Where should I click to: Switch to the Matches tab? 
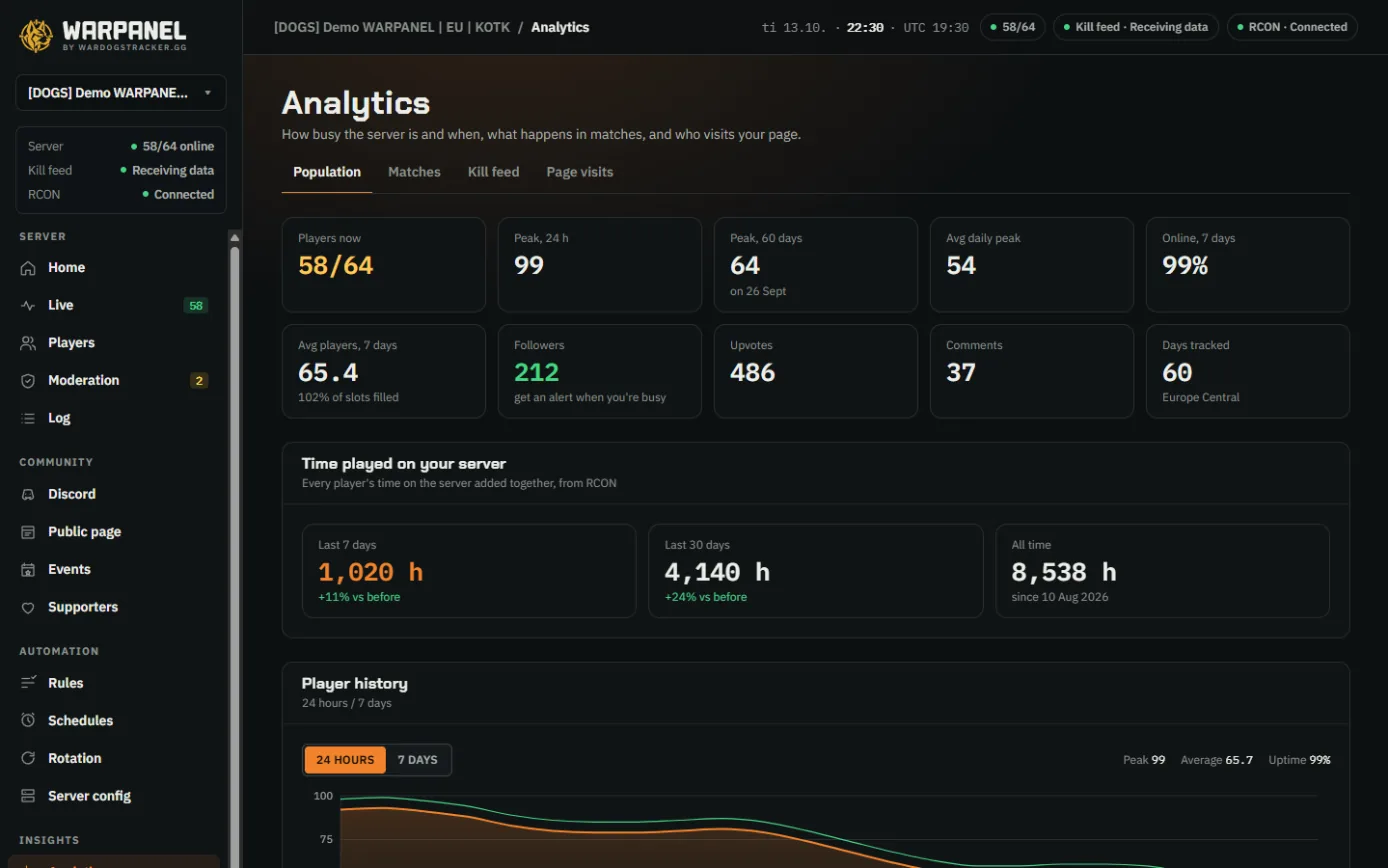pyautogui.click(x=414, y=172)
